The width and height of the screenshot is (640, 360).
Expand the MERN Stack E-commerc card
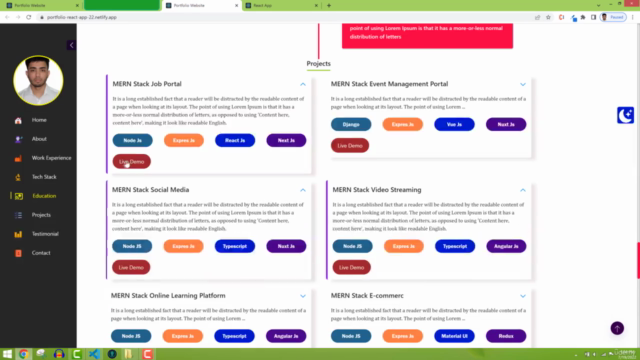click(523, 296)
